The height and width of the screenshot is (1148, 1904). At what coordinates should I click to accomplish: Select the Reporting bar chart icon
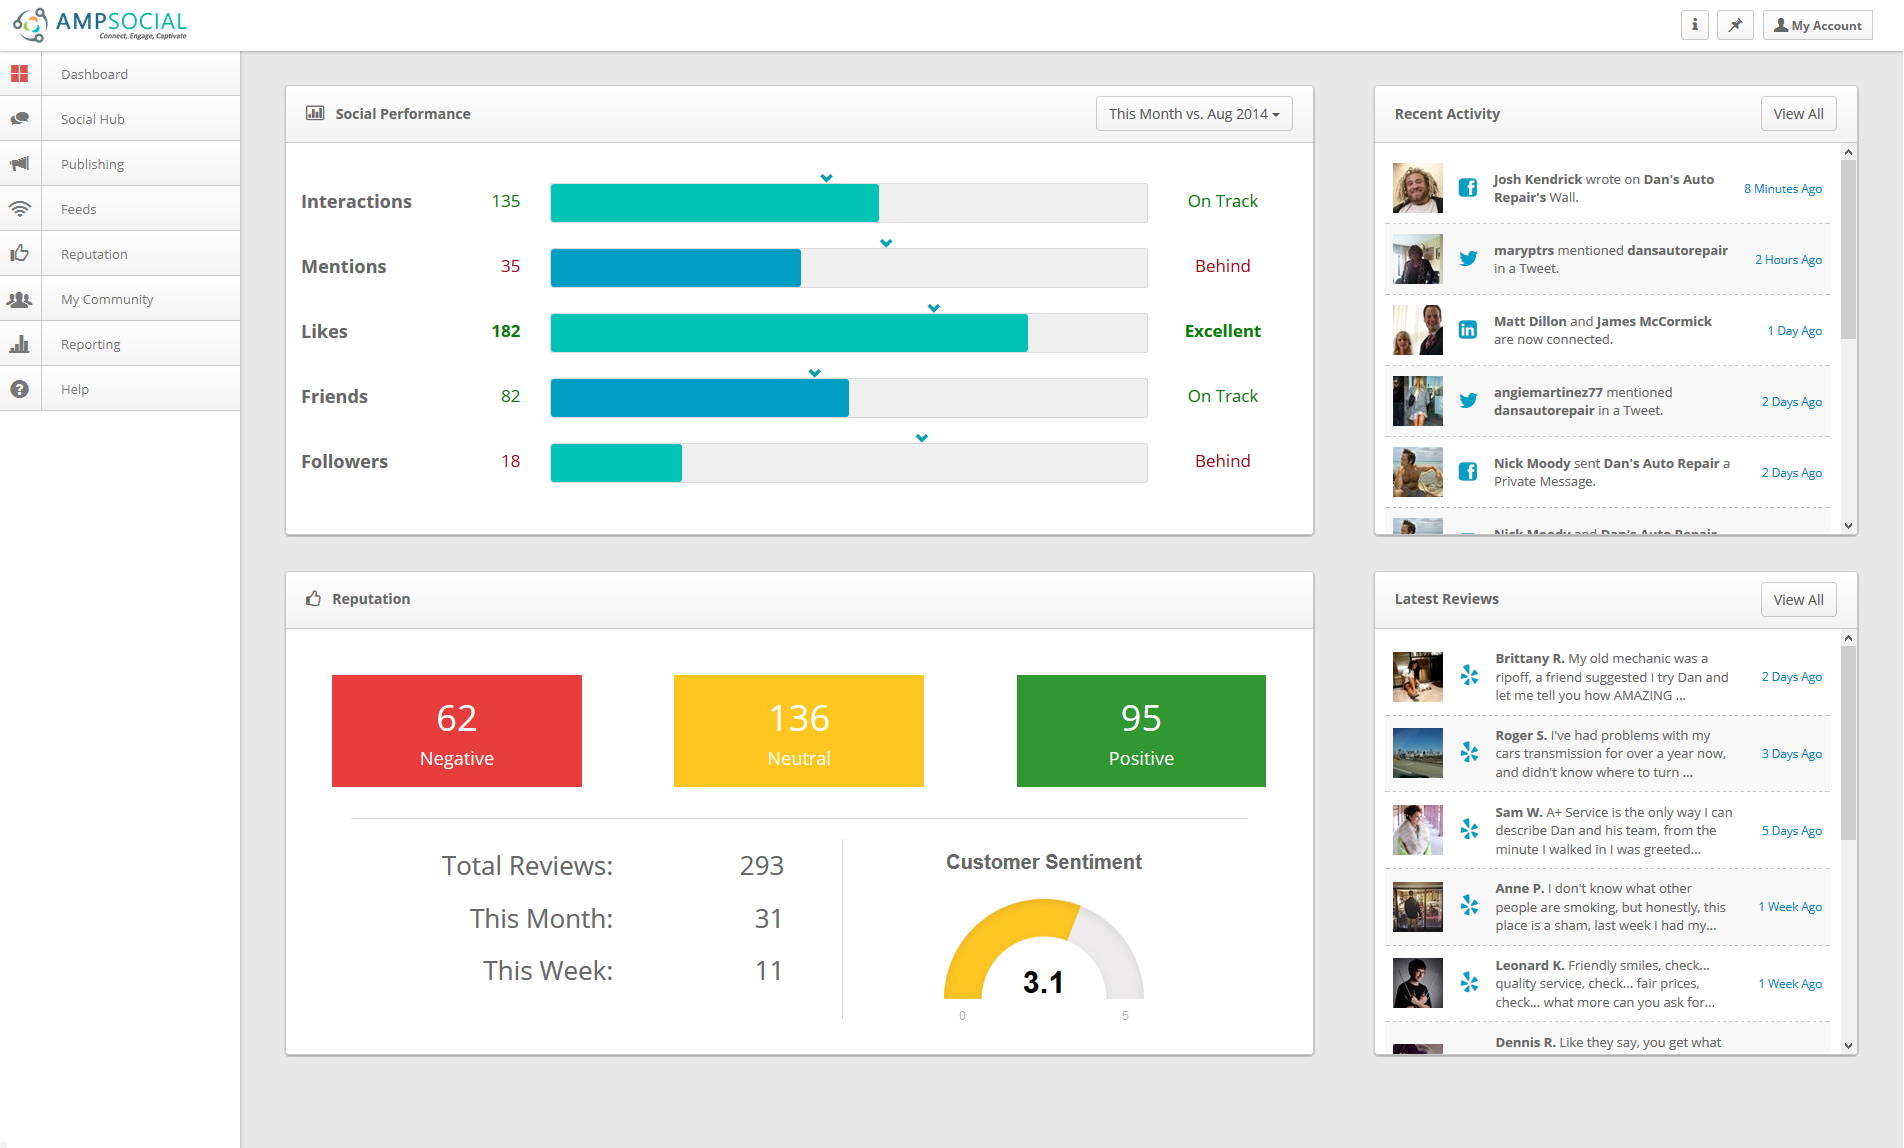(x=20, y=344)
